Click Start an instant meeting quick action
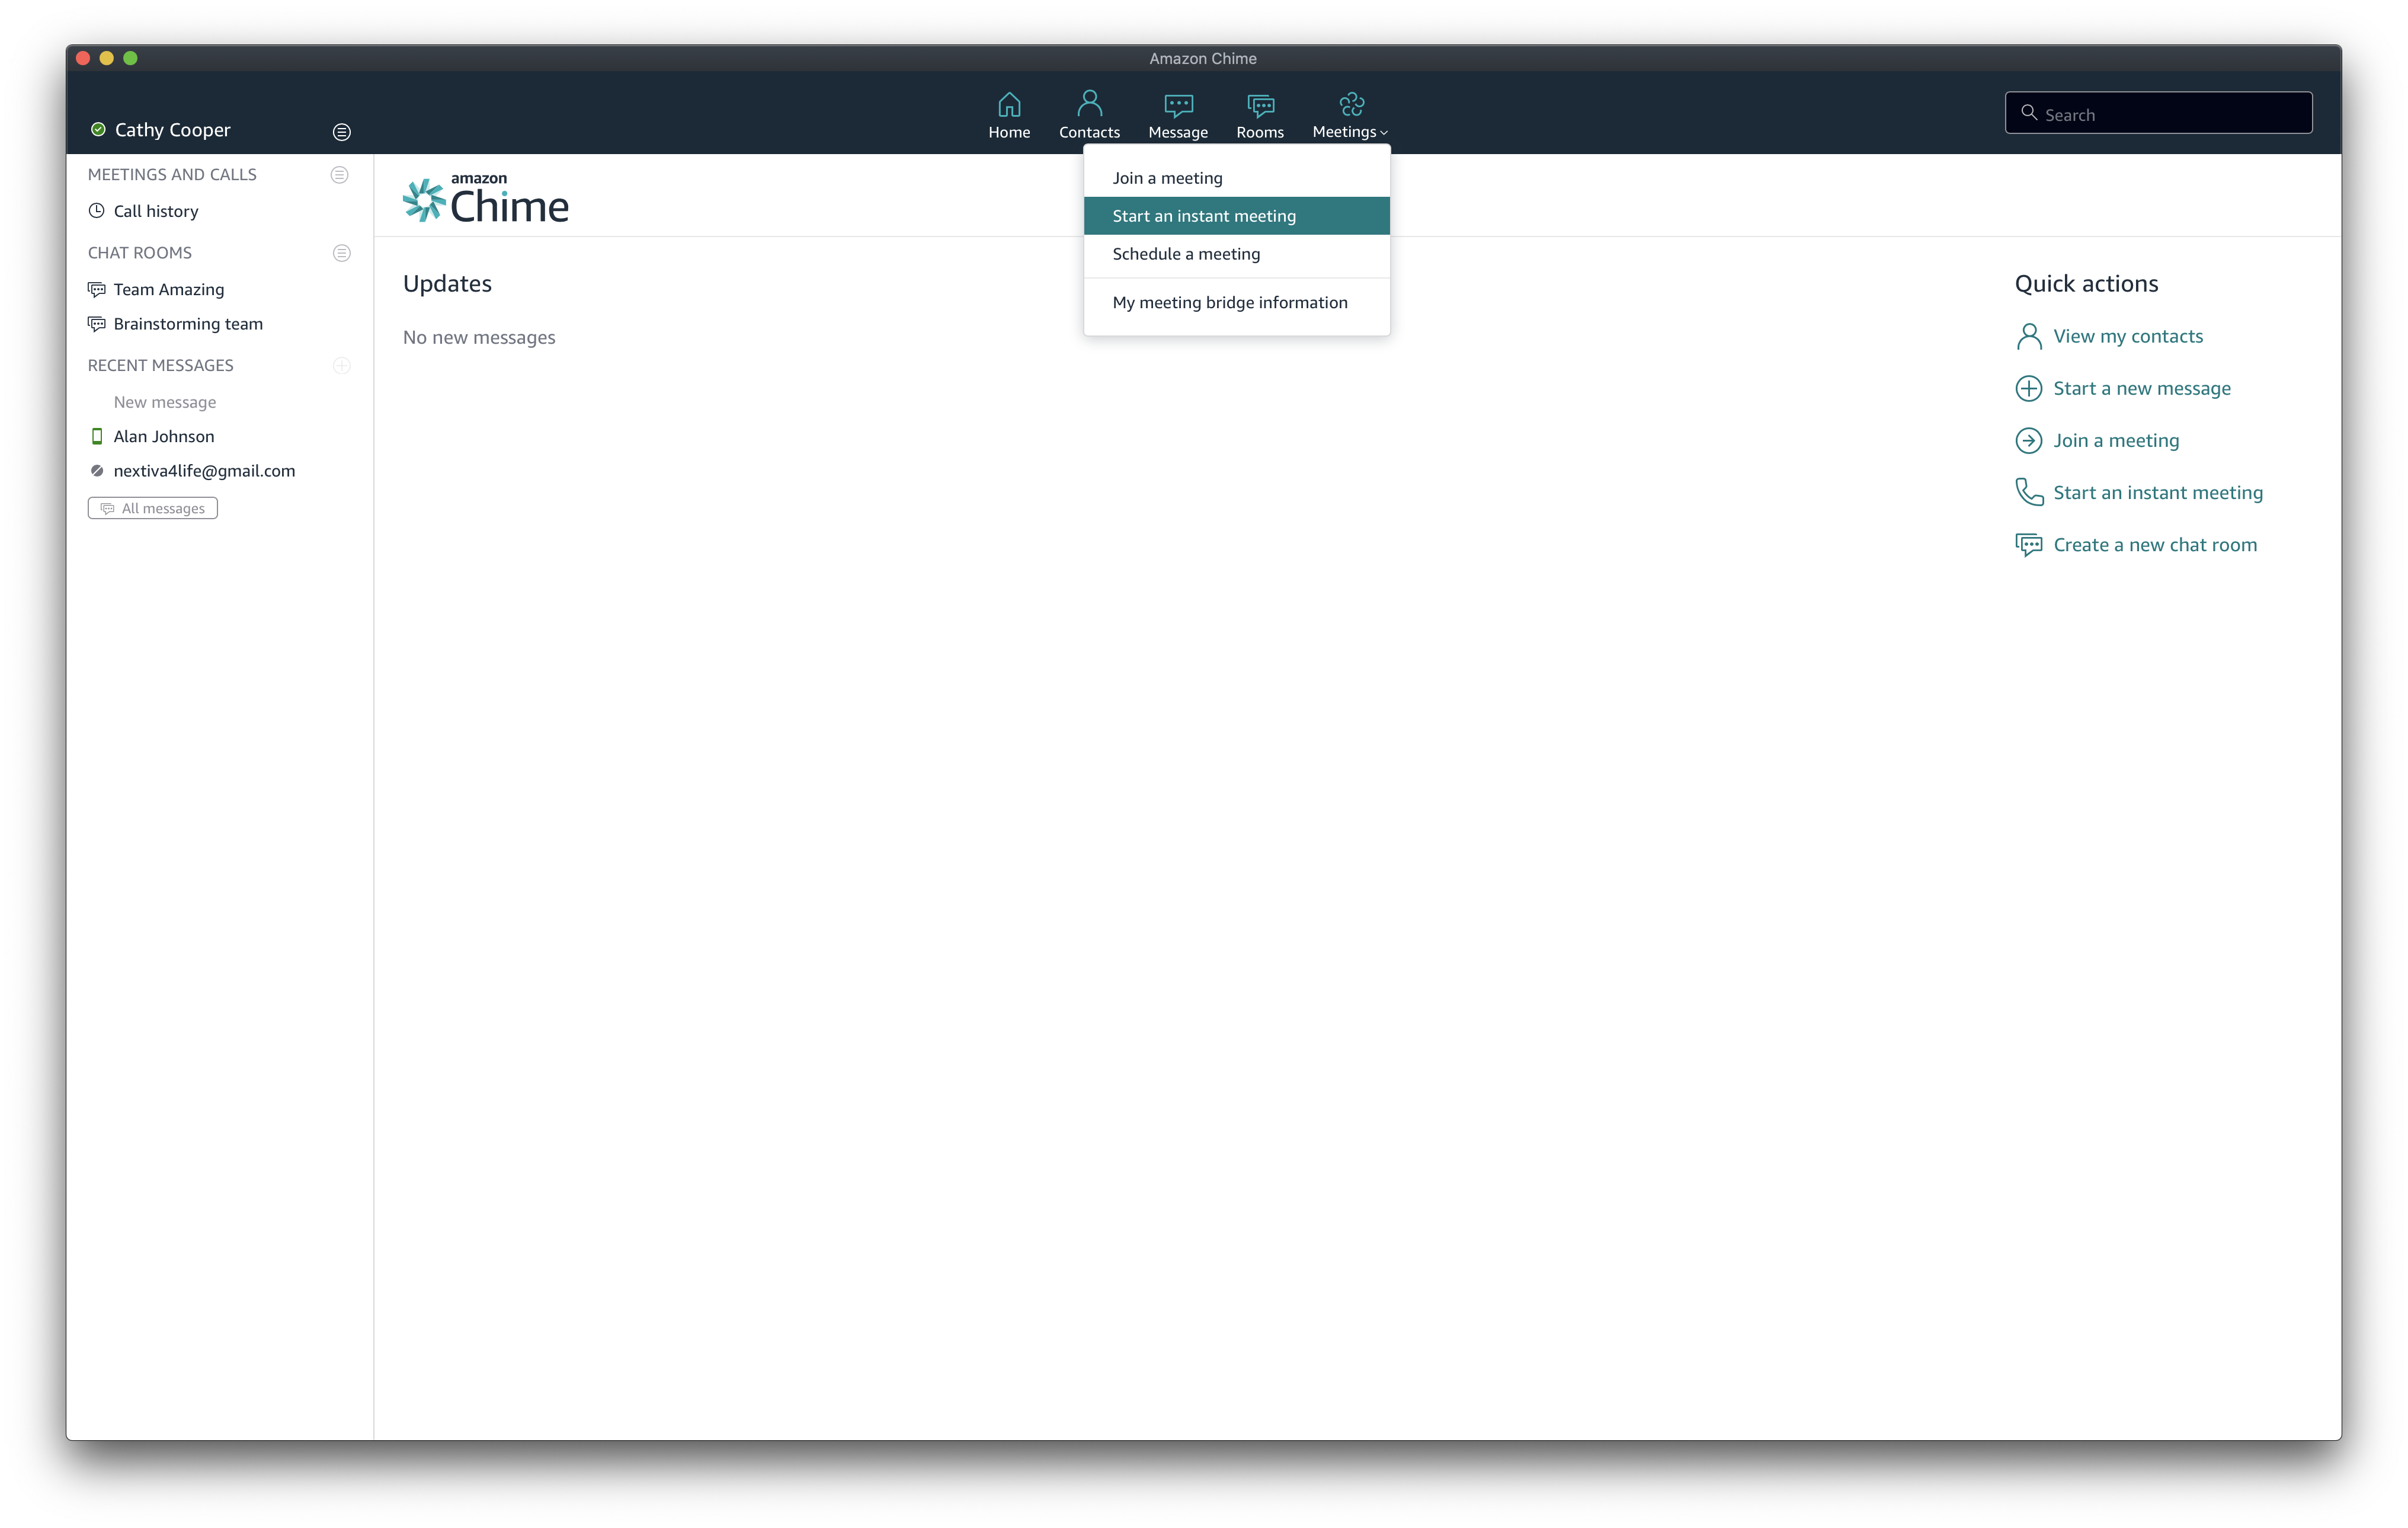 coord(2158,492)
